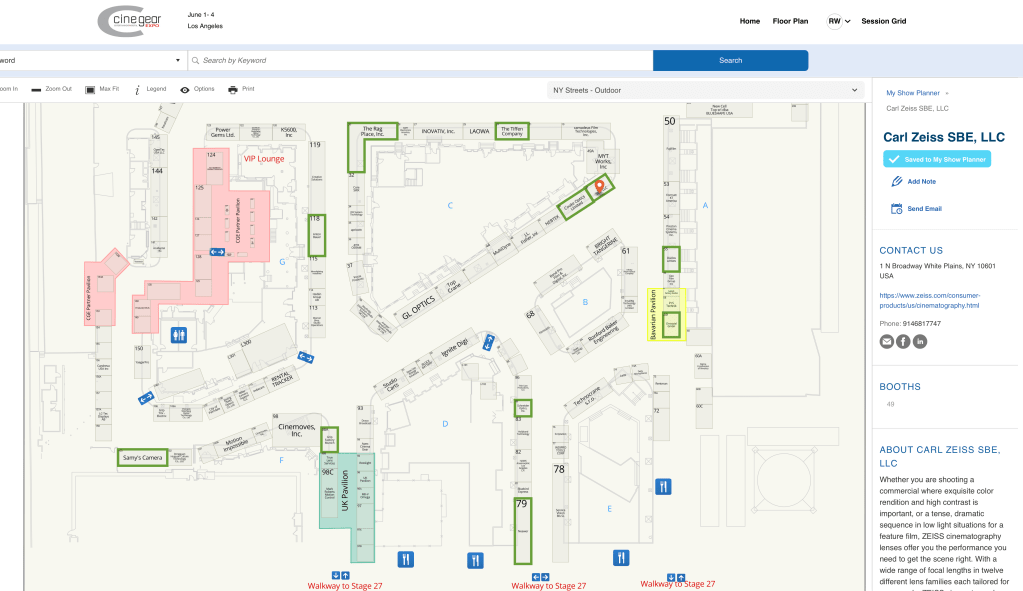Click the Max Fit icon

click(x=90, y=89)
